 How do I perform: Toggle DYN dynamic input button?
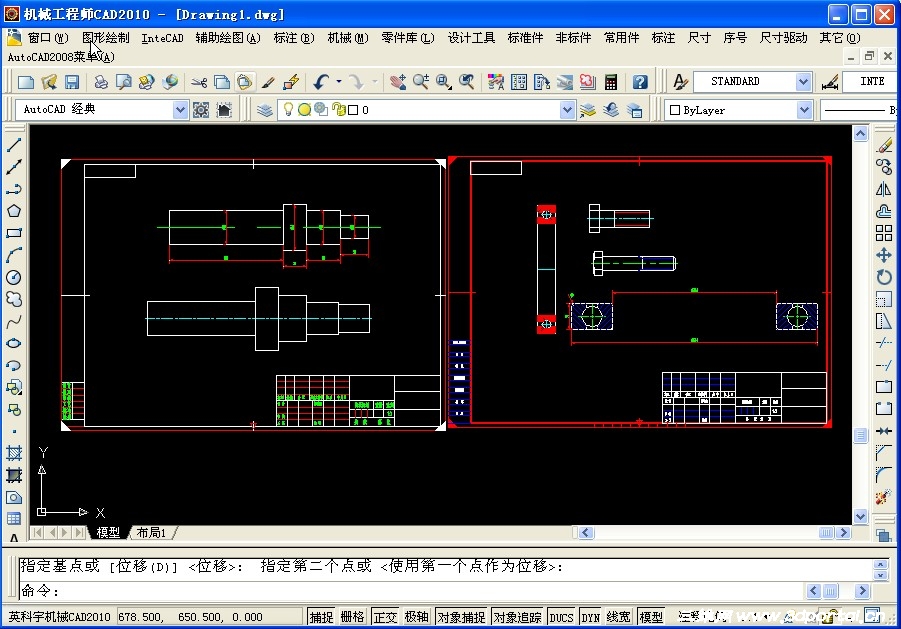coord(588,617)
